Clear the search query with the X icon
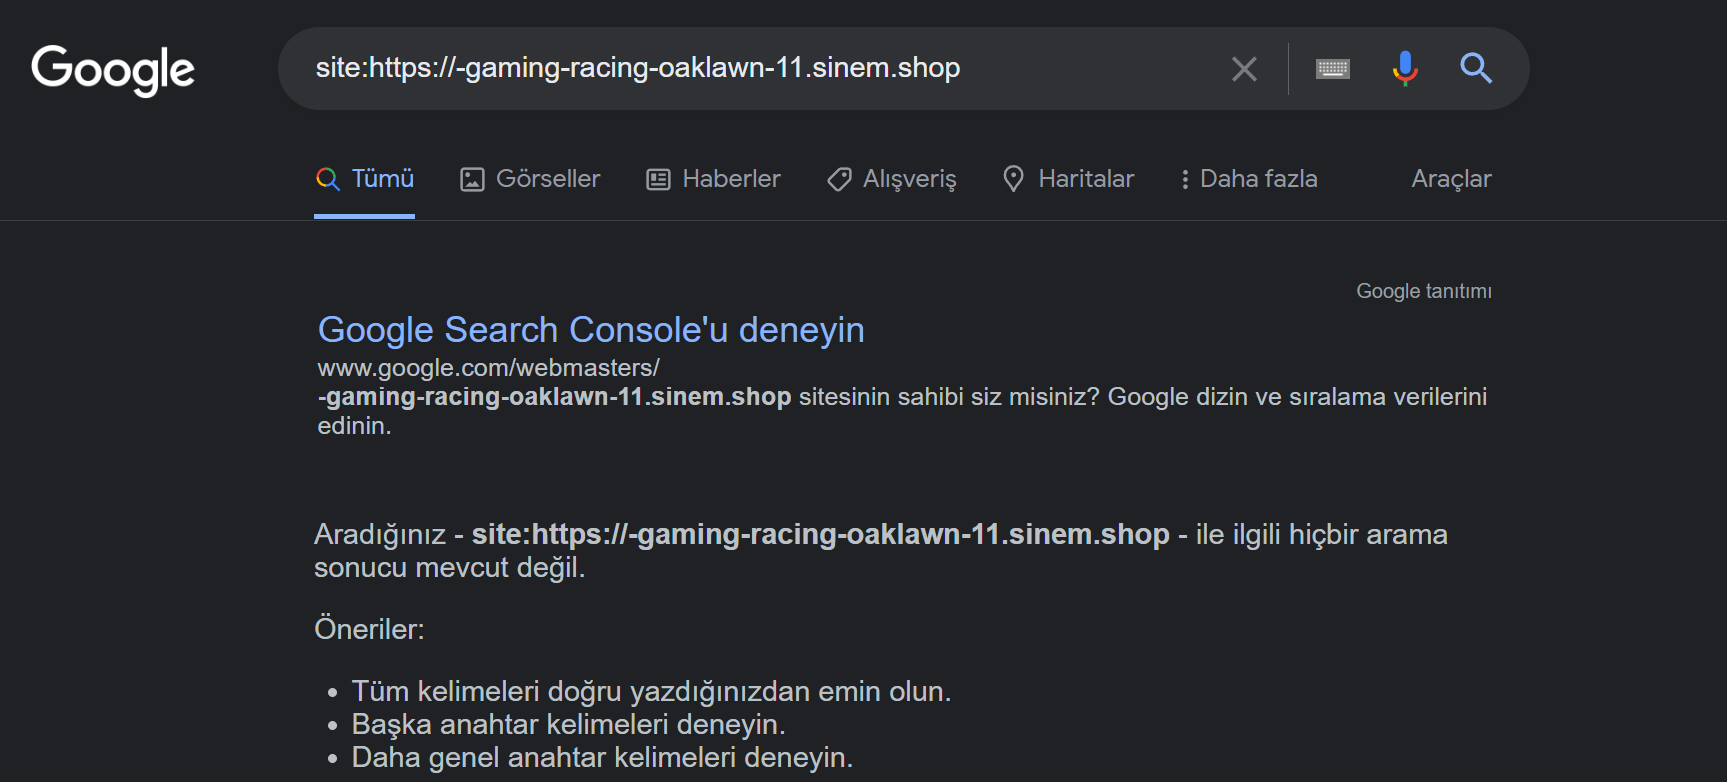This screenshot has width=1727, height=782. [1244, 69]
